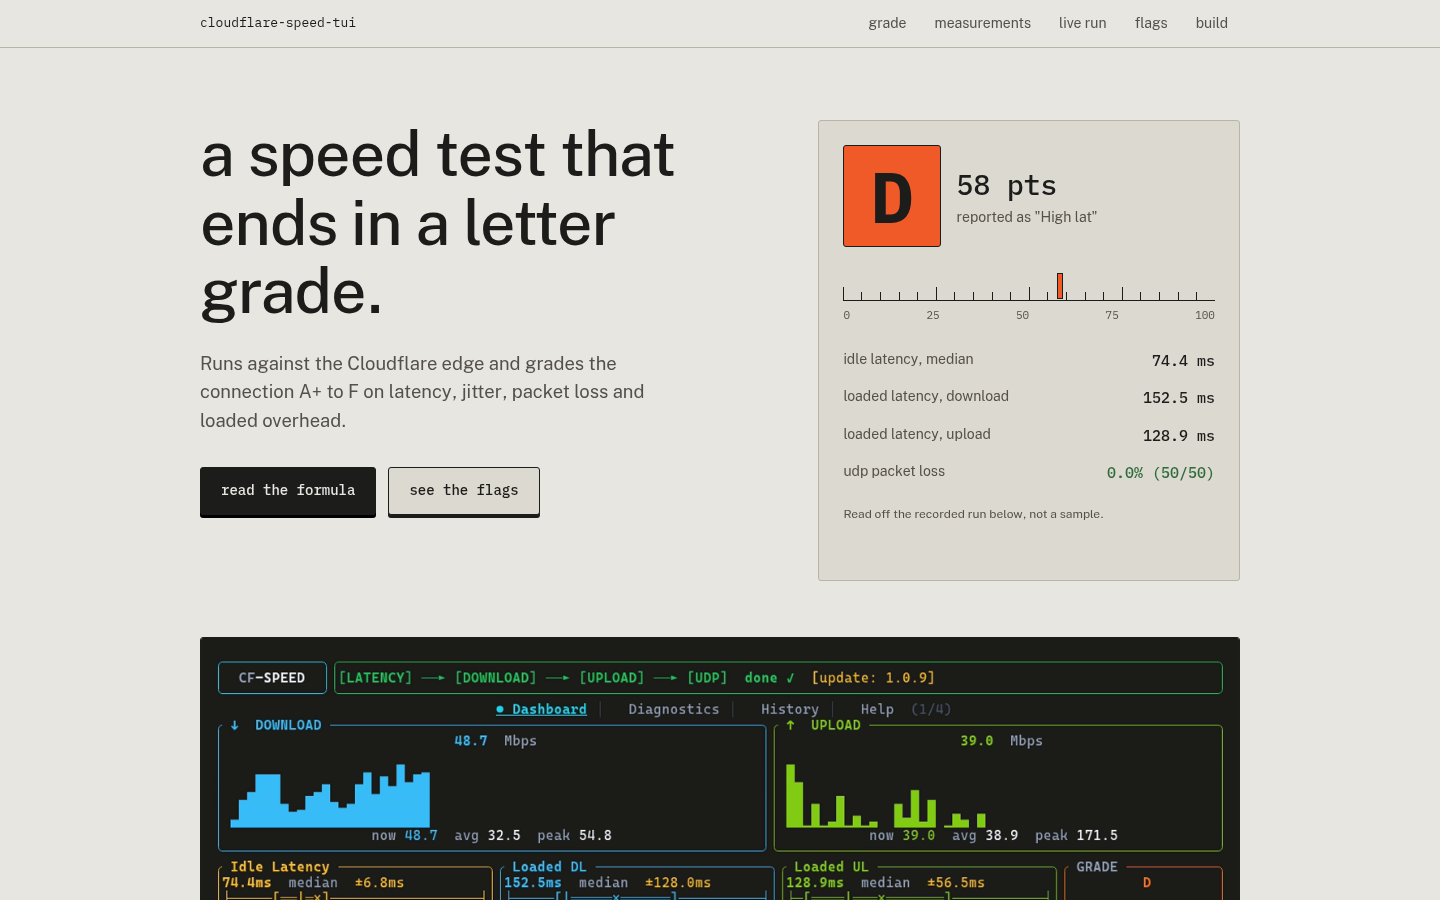Click the 58 pts score text

1006,185
